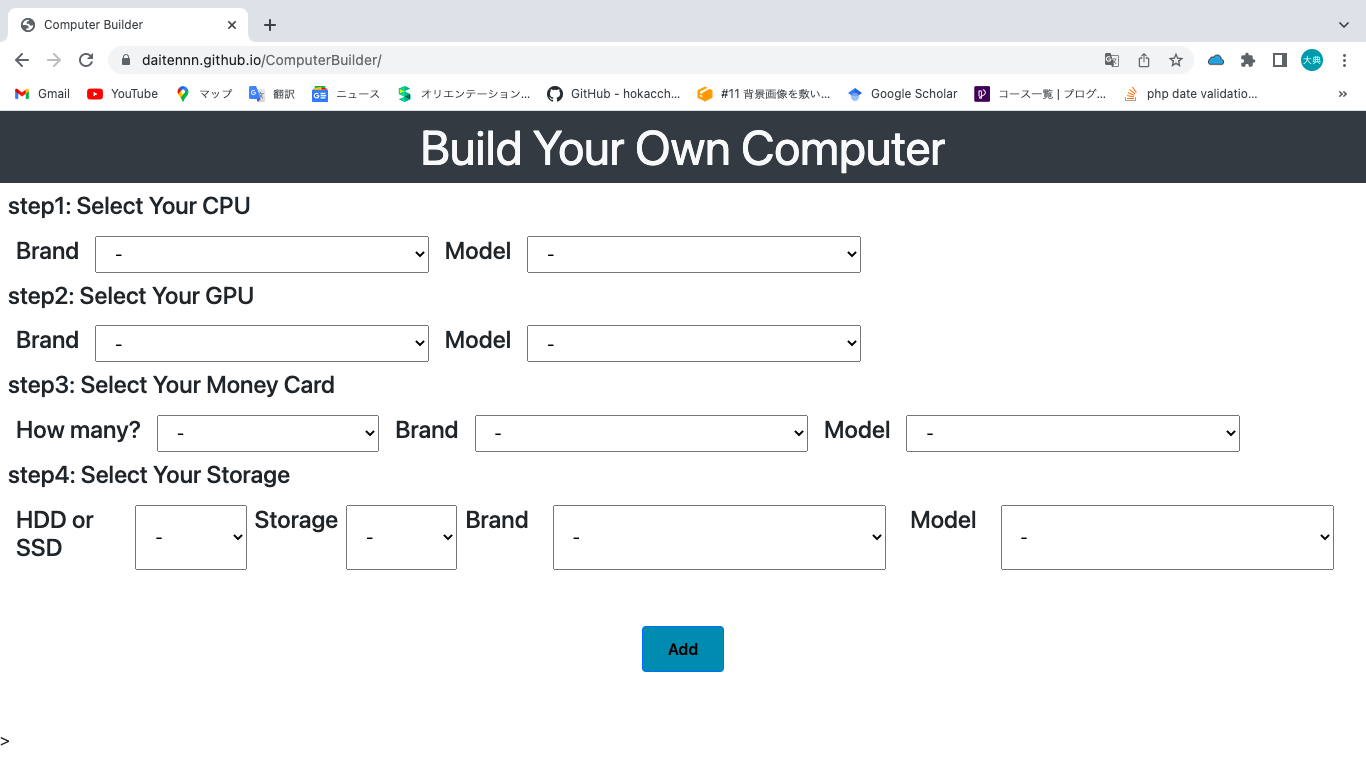1366x768 pixels.
Task: Show more bookmarks with the chevron
Action: point(1342,94)
